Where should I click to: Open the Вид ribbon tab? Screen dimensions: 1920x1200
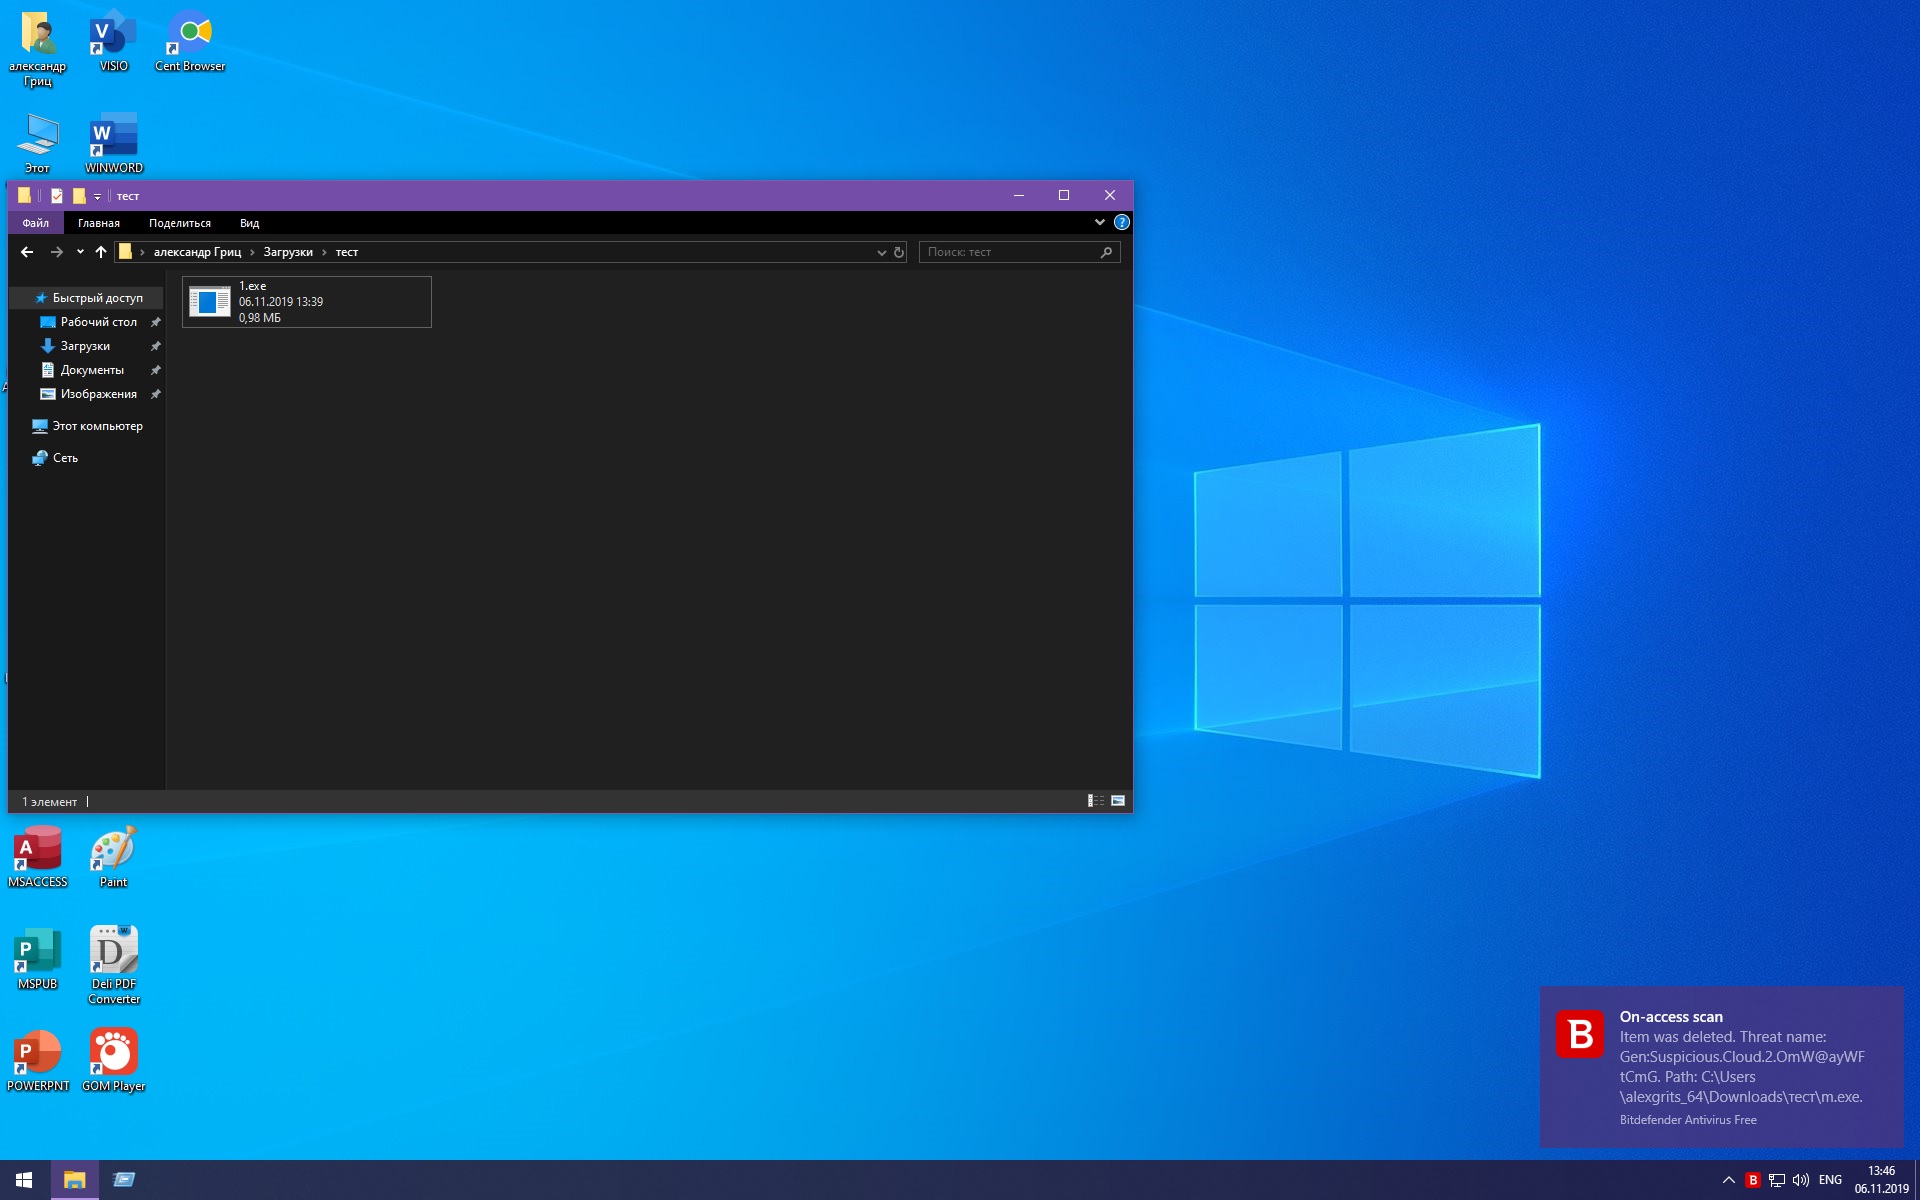[x=249, y=223]
